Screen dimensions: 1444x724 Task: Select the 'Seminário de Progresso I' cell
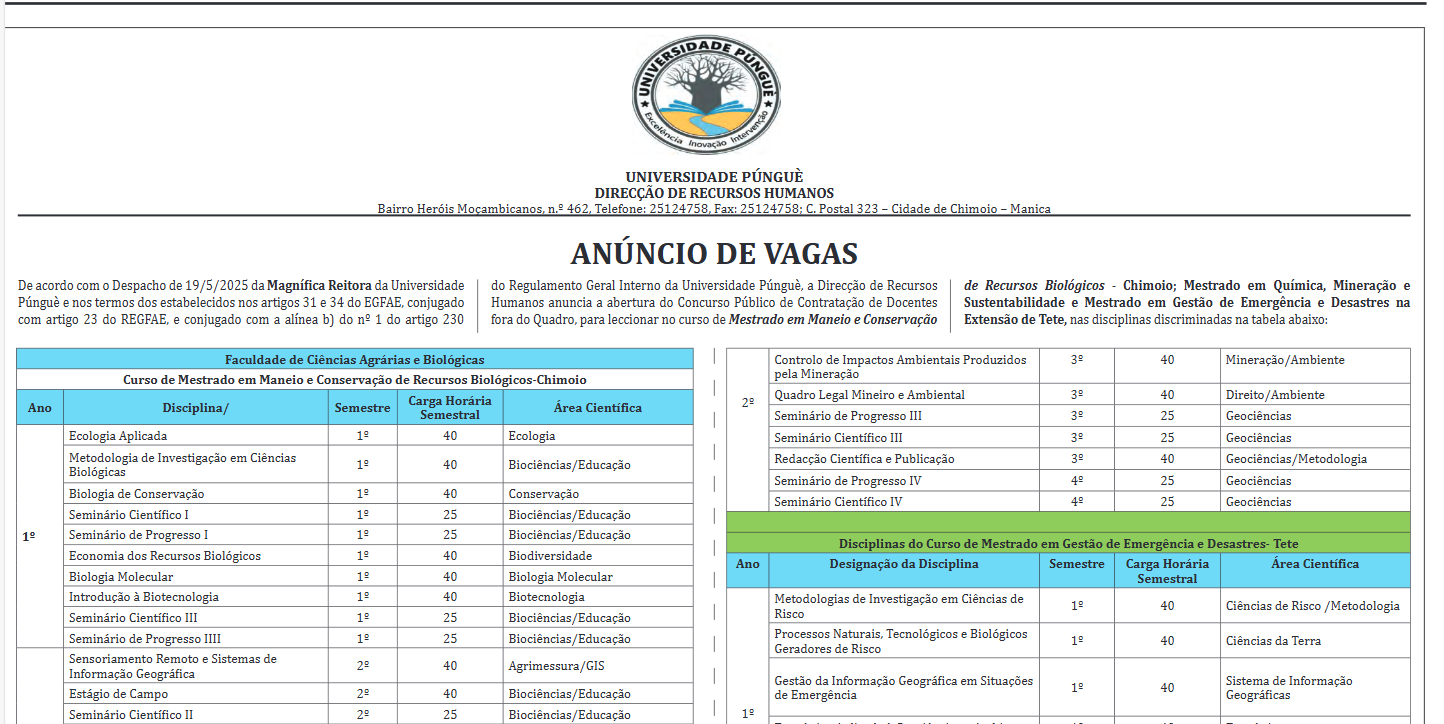coord(196,535)
